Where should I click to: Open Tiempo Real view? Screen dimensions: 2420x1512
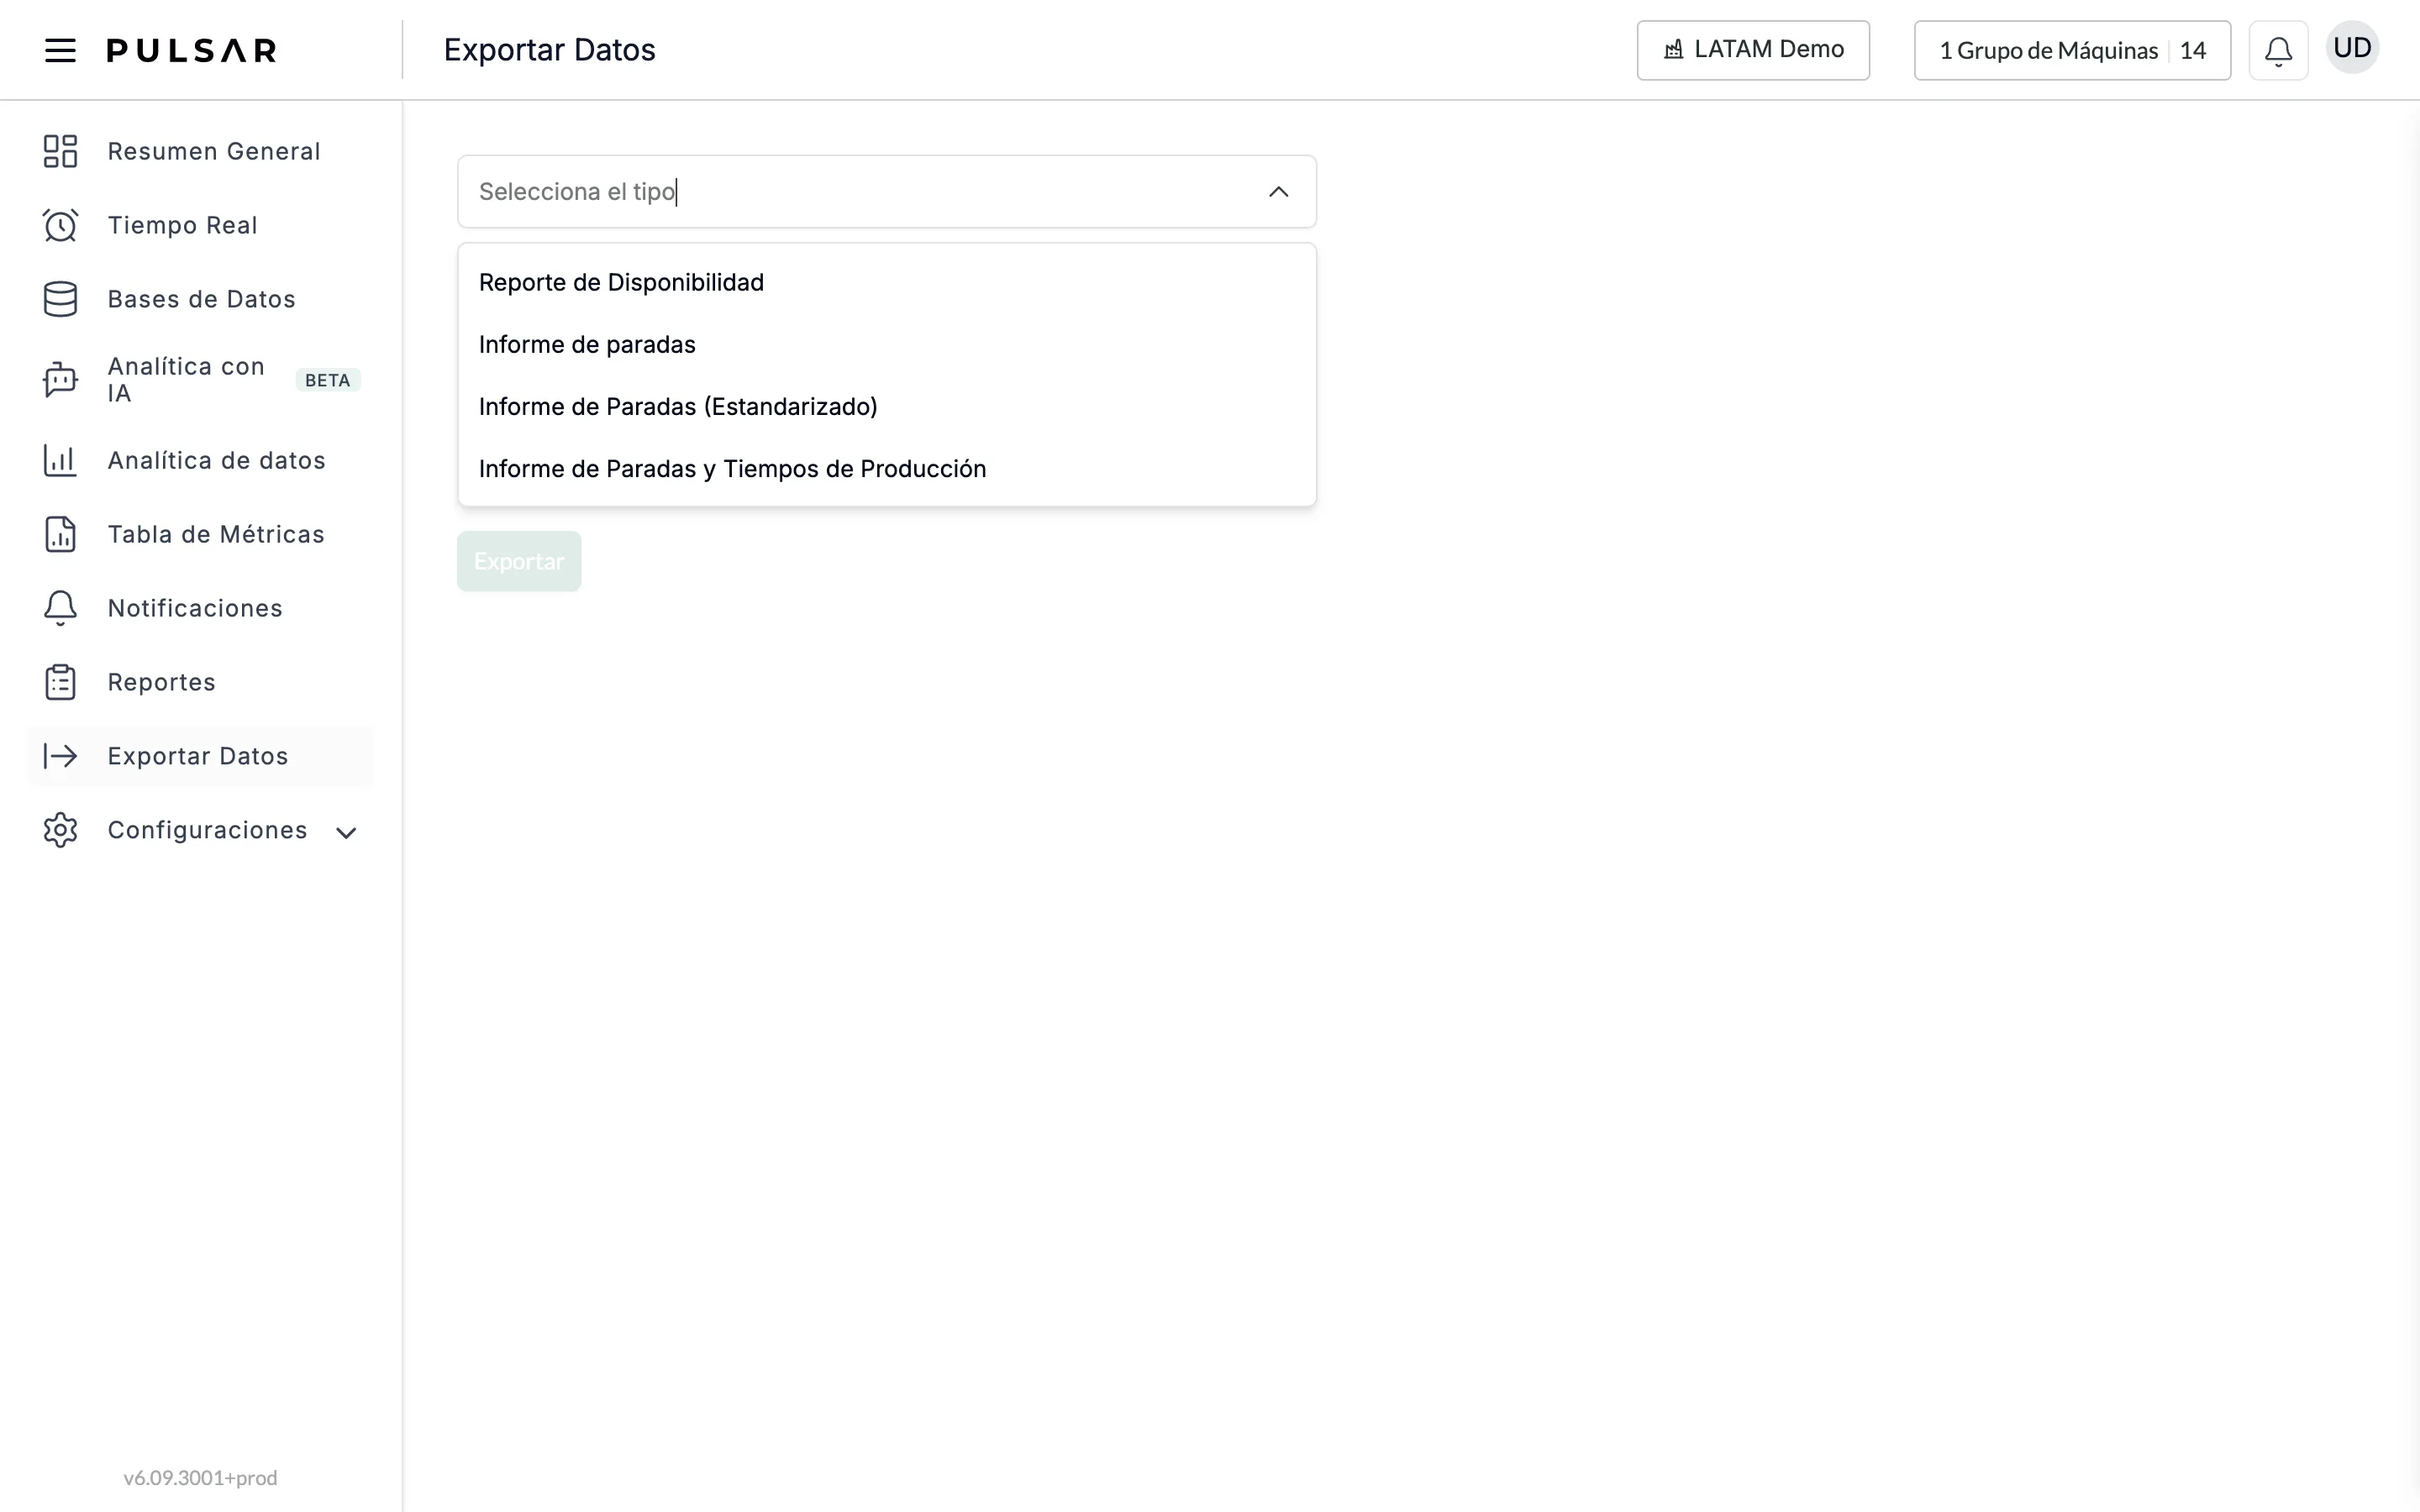coord(182,225)
